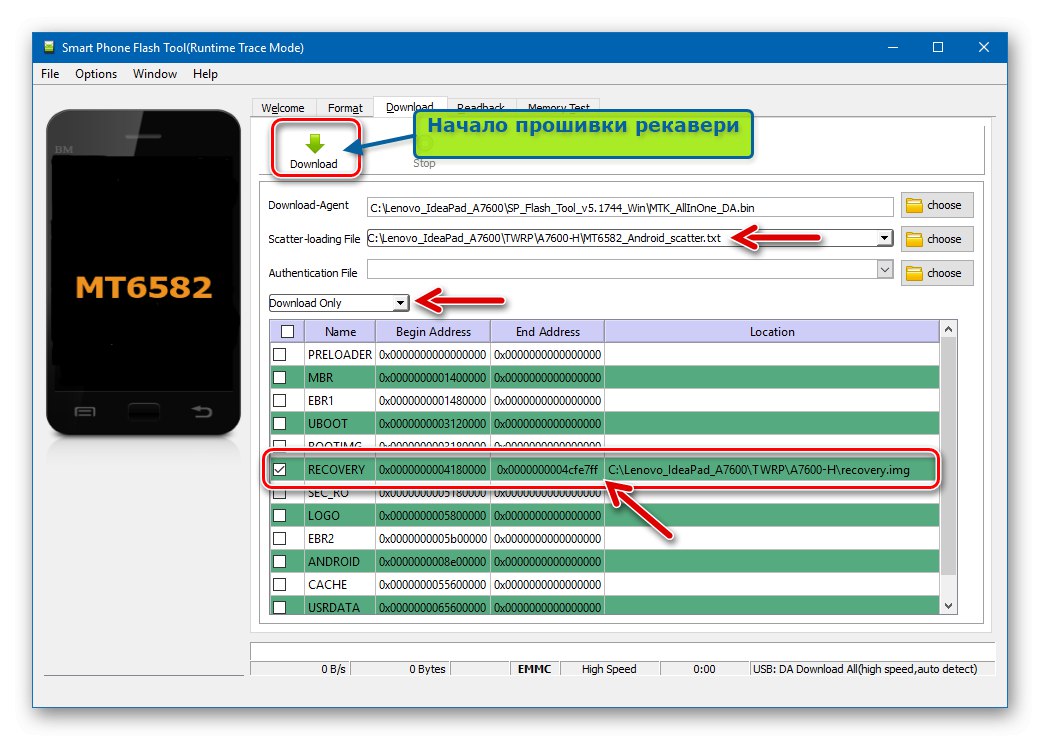Viewport: 1040px width, 740px height.
Task: Click the Name column header
Action: point(340,332)
